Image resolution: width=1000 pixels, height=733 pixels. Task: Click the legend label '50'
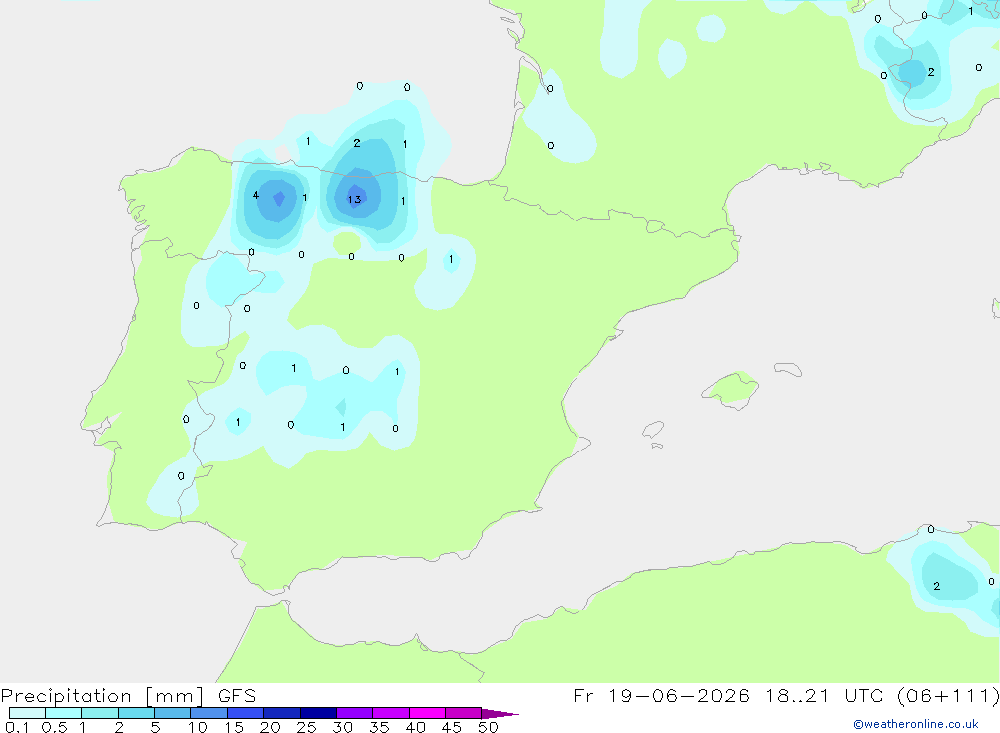coord(488,727)
